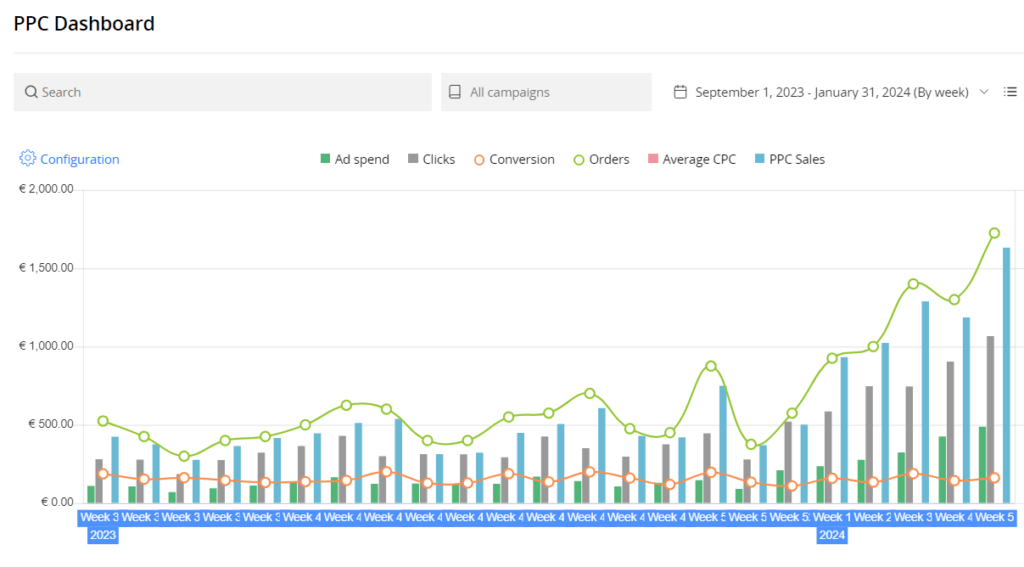Screen dimensions: 1024x567
Task: Open the Configuration link
Action: [79, 159]
